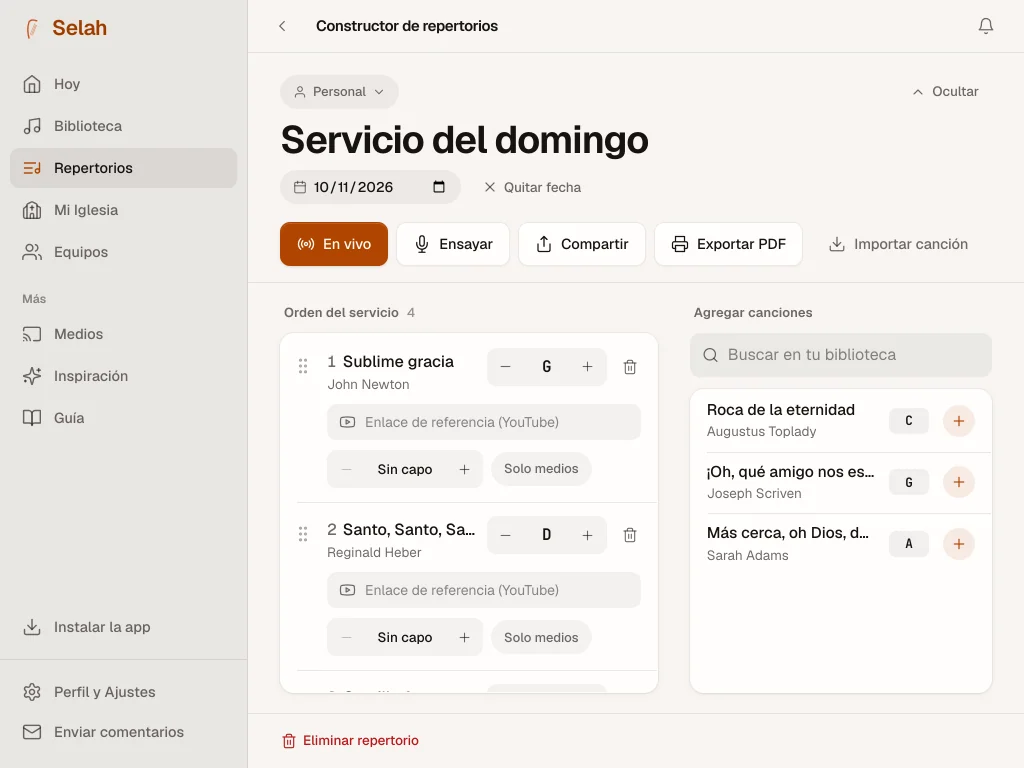Decrease capo for Santo, Santo
Screen dimensions: 1024x768
[347, 637]
